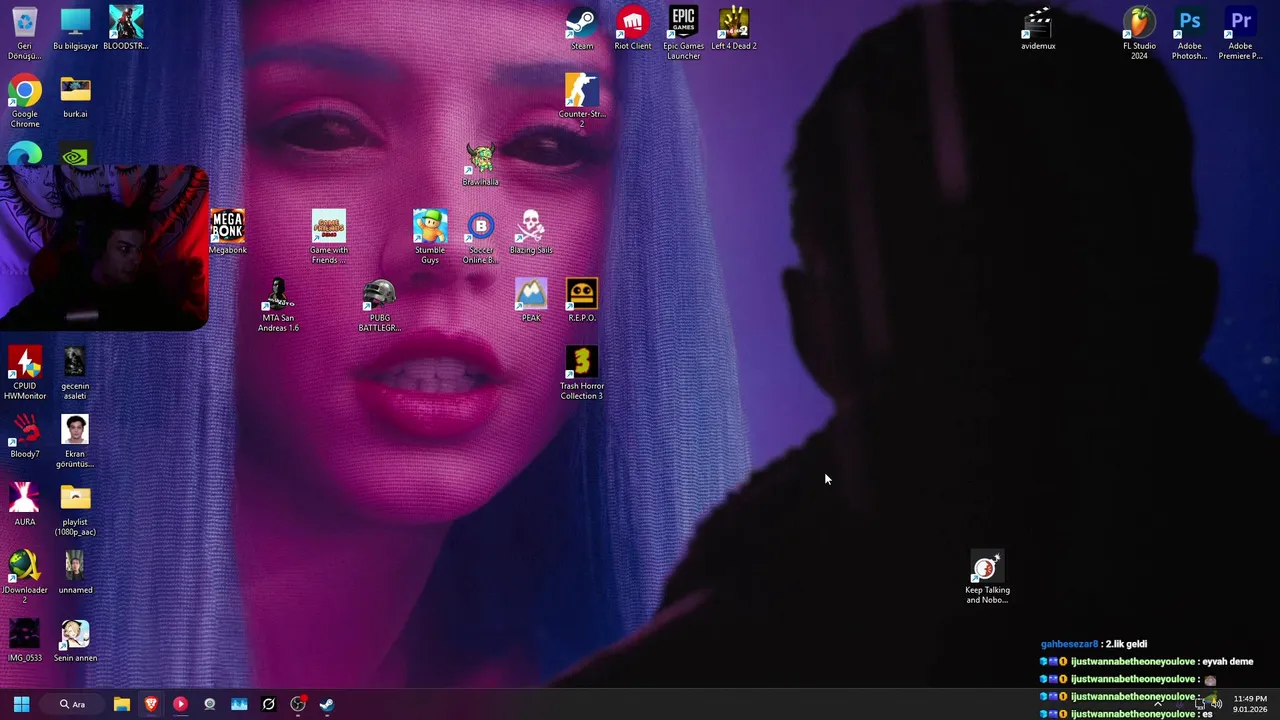
Task: Open the avidemux shortcut
Action: 1038,28
